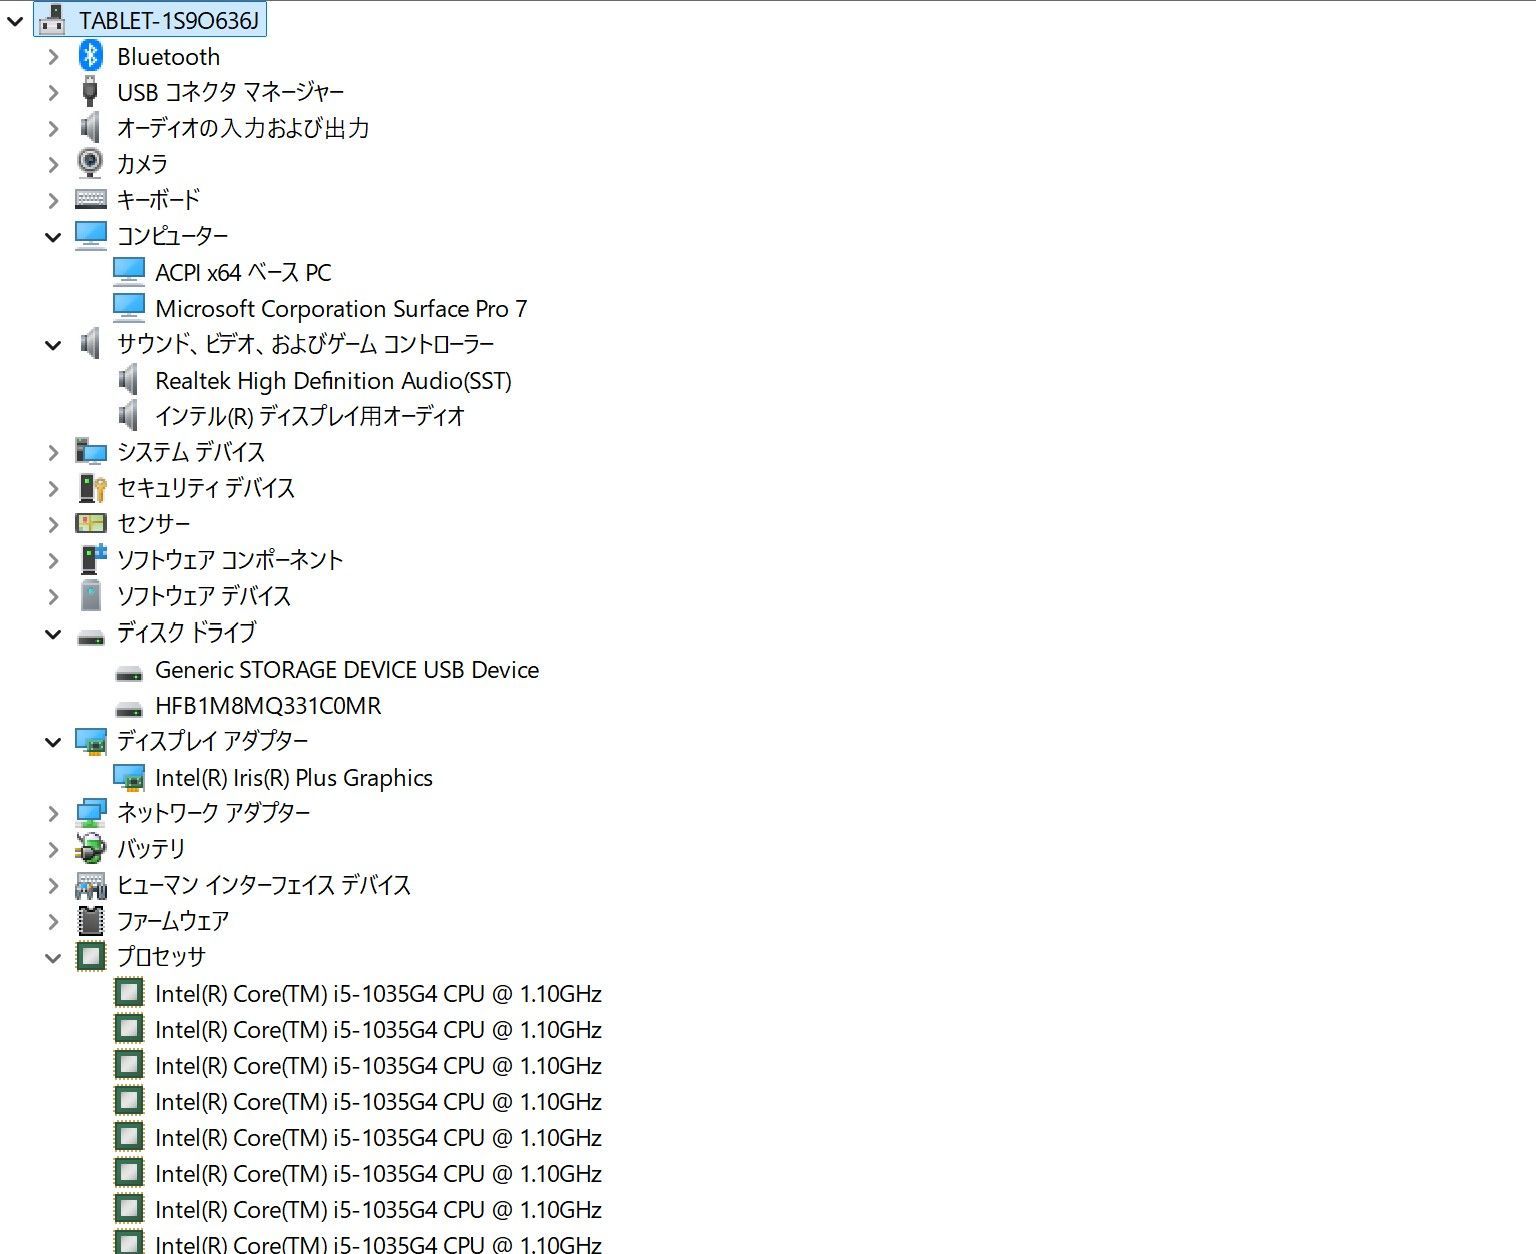This screenshot has height=1254, width=1536.
Task: Expand the センサー category
Action: (53, 524)
